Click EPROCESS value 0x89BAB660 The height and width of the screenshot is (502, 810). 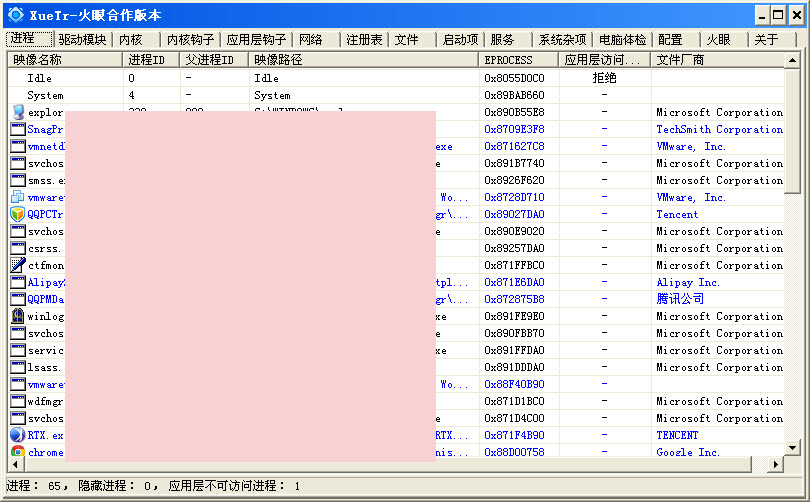click(515, 95)
